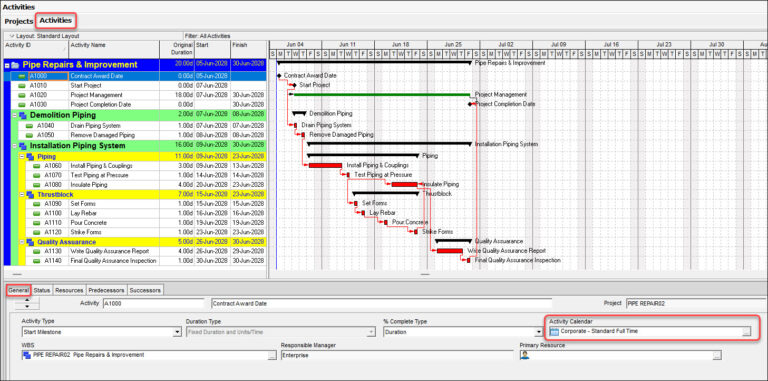Open the Resources details tab
This screenshot has width=768, height=381.
(69, 290)
